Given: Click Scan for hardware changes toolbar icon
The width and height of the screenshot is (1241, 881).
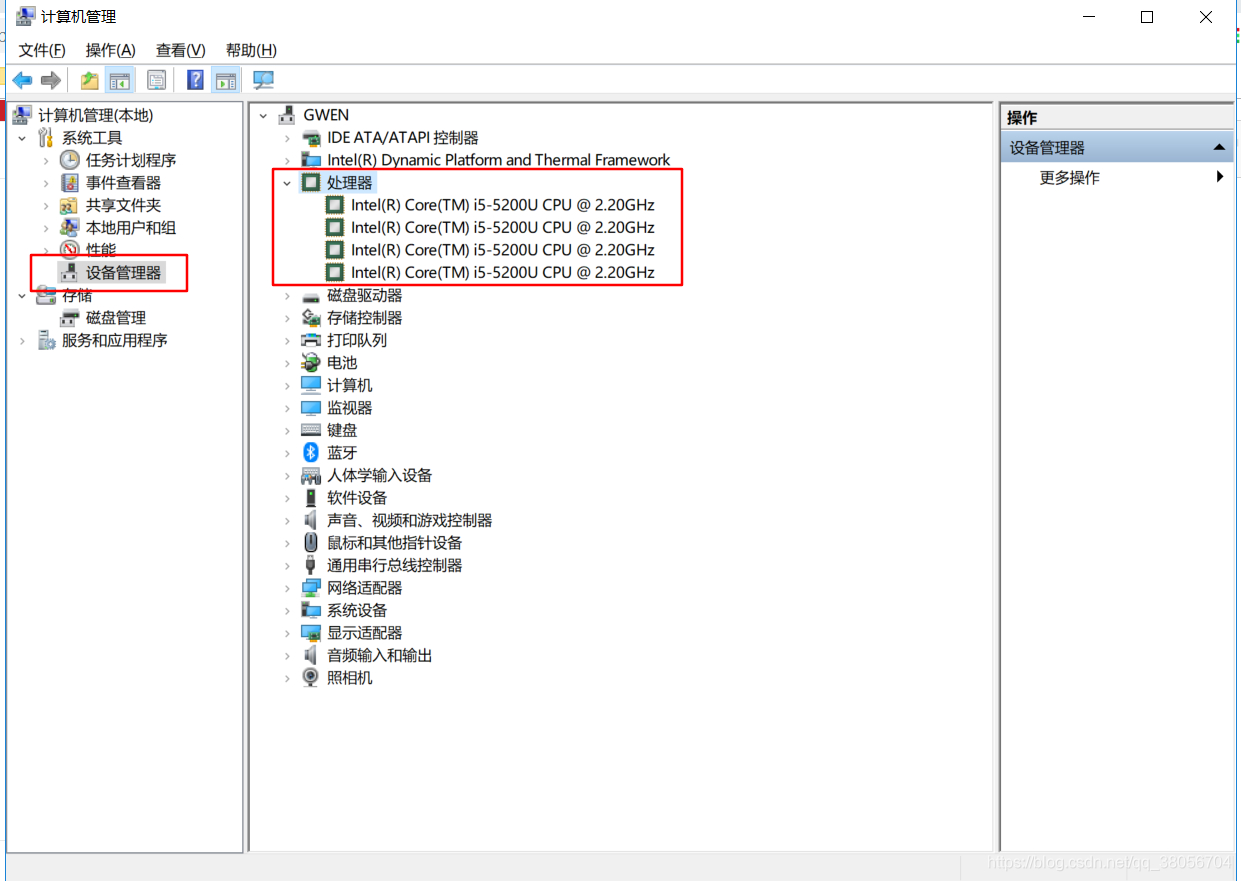Looking at the screenshot, I should 263,80.
